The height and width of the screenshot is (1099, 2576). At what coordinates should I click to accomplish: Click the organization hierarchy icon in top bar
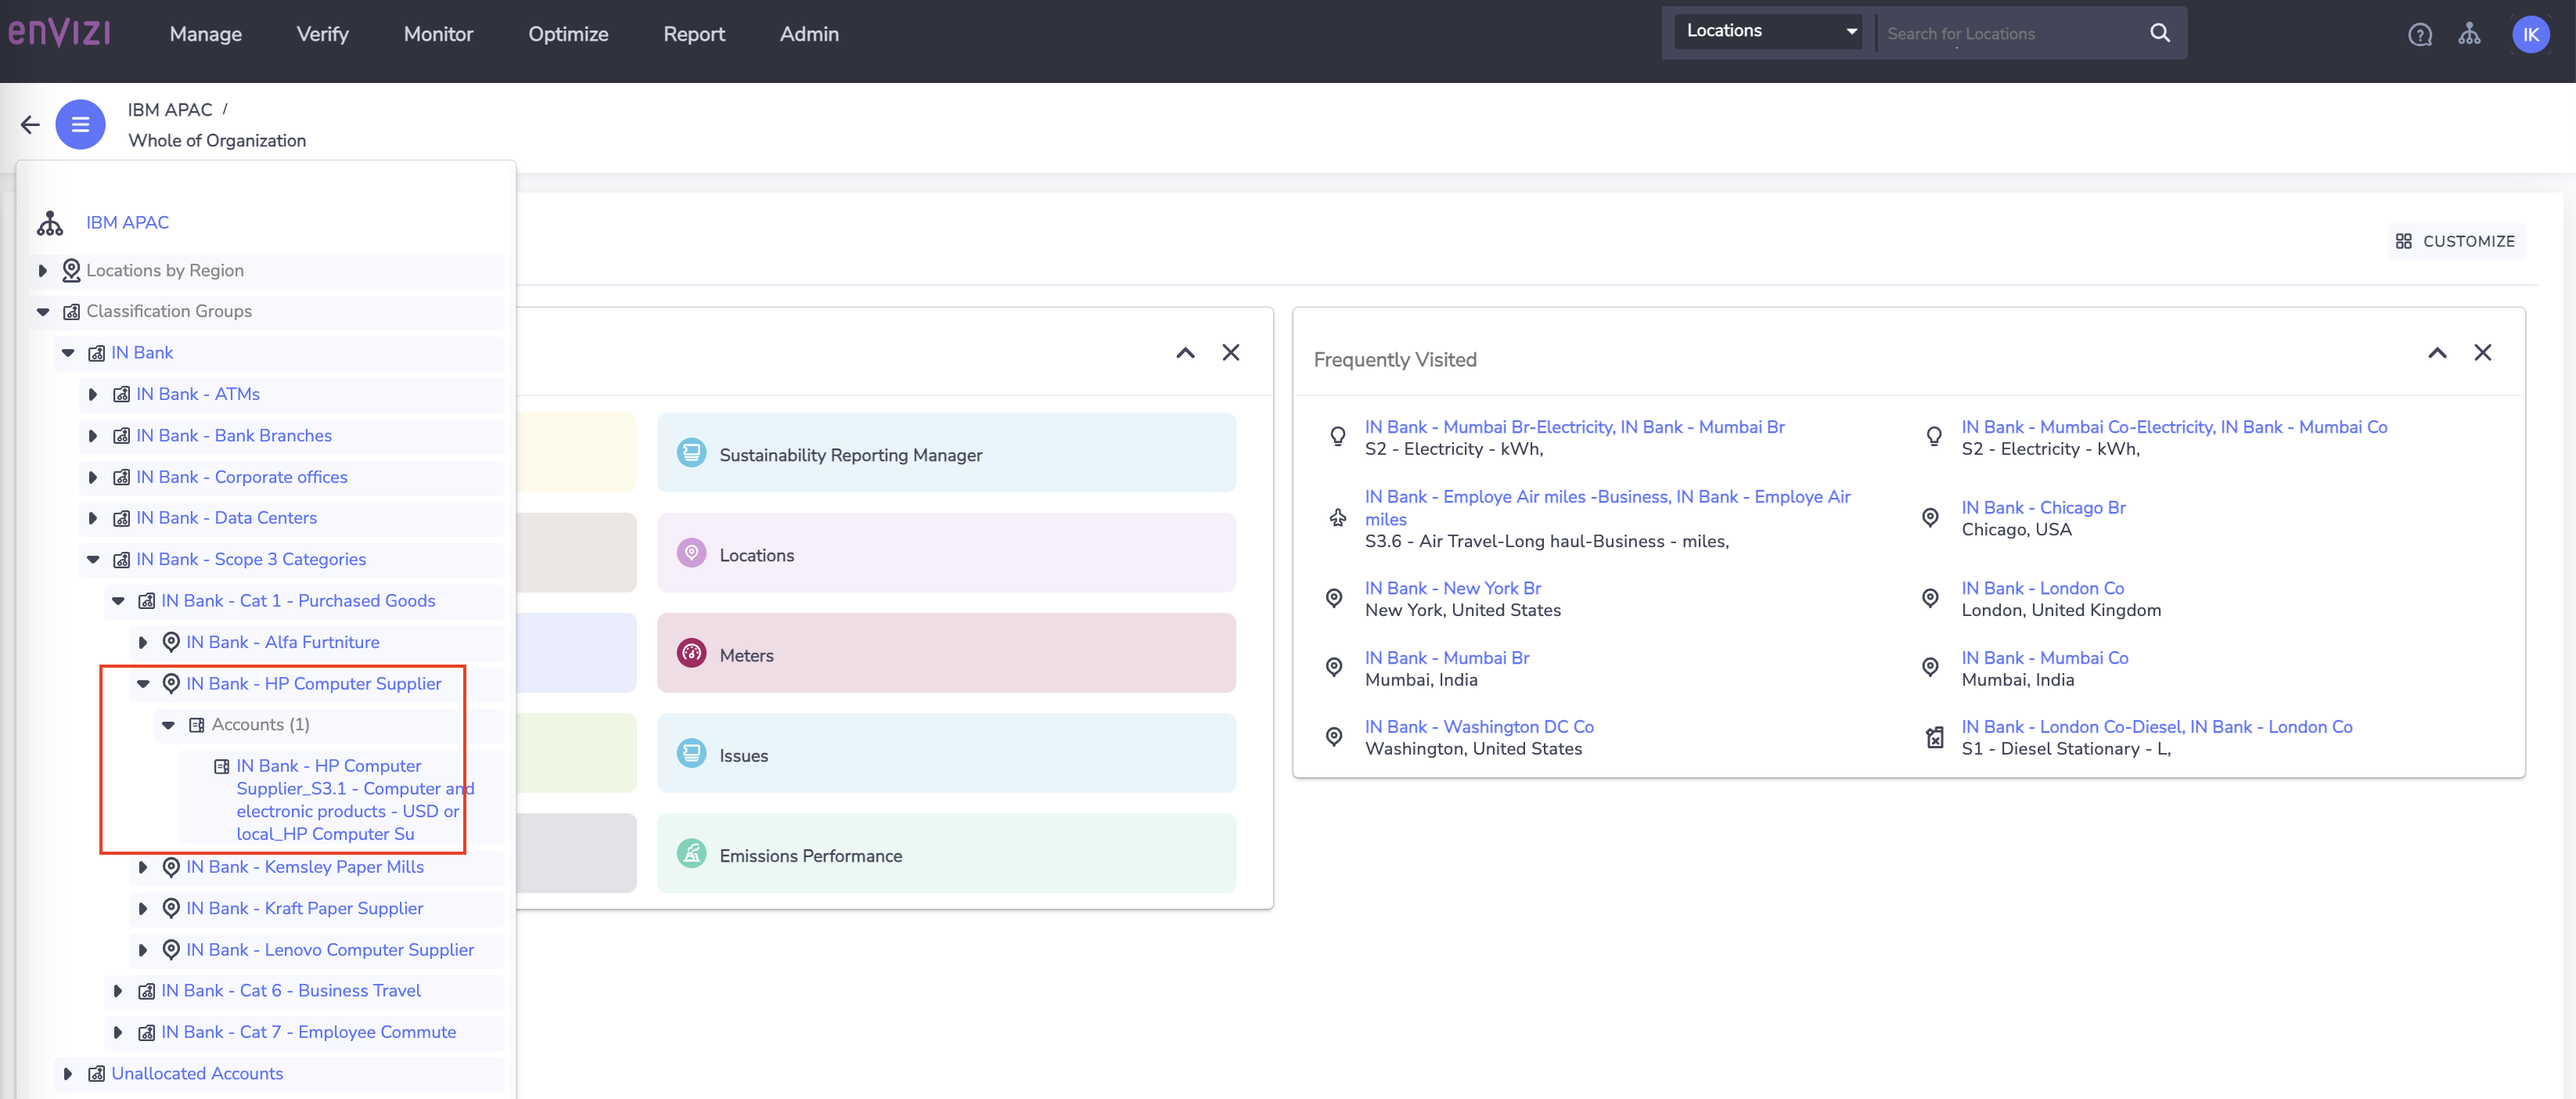click(x=2470, y=33)
